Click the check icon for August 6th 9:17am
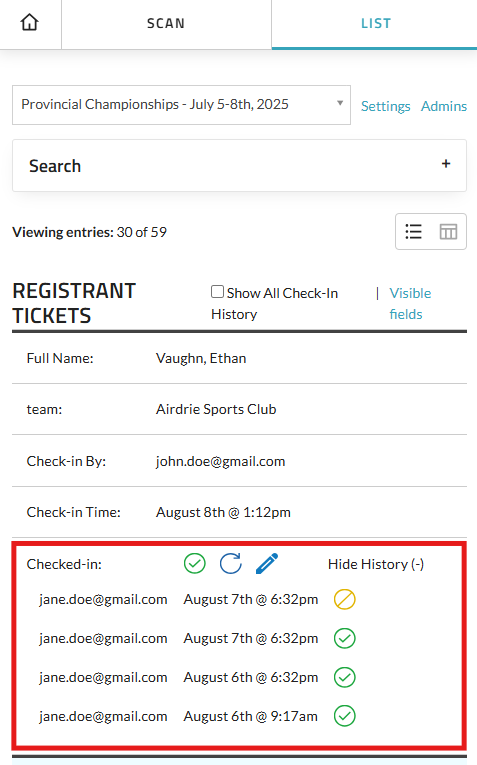This screenshot has height=765, width=477. point(344,716)
